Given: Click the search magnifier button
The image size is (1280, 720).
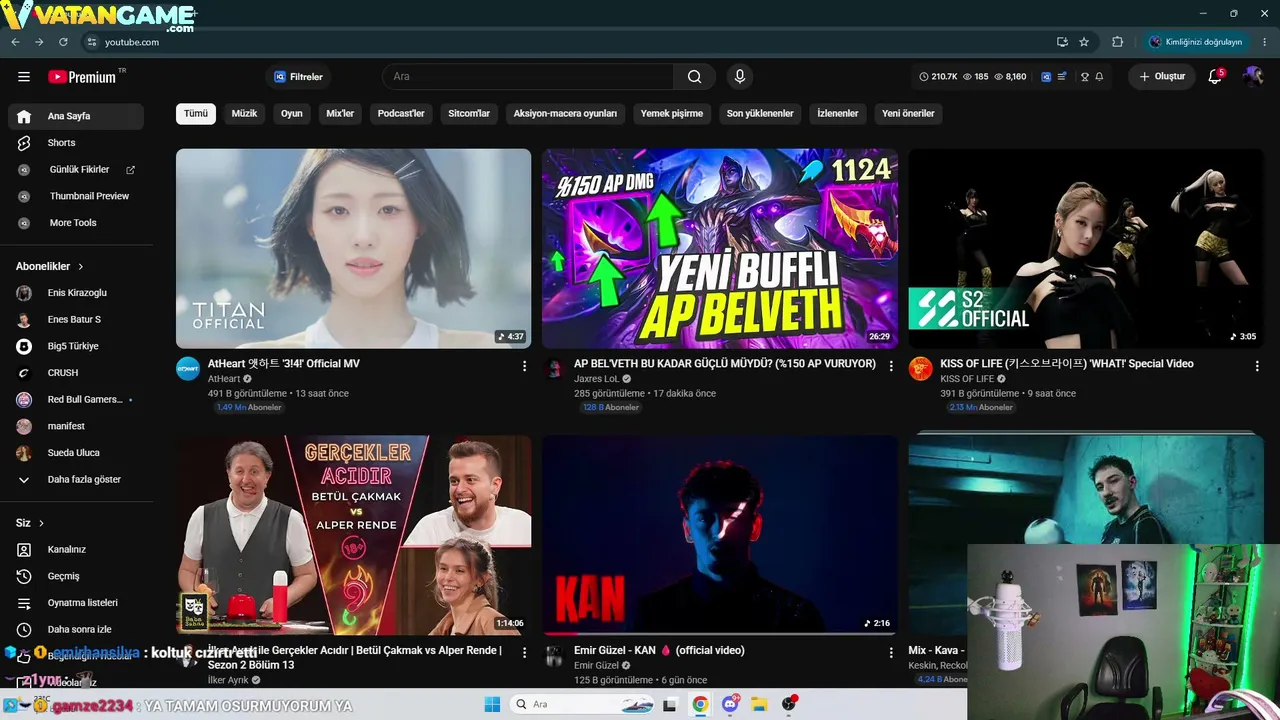Looking at the screenshot, I should click(694, 77).
